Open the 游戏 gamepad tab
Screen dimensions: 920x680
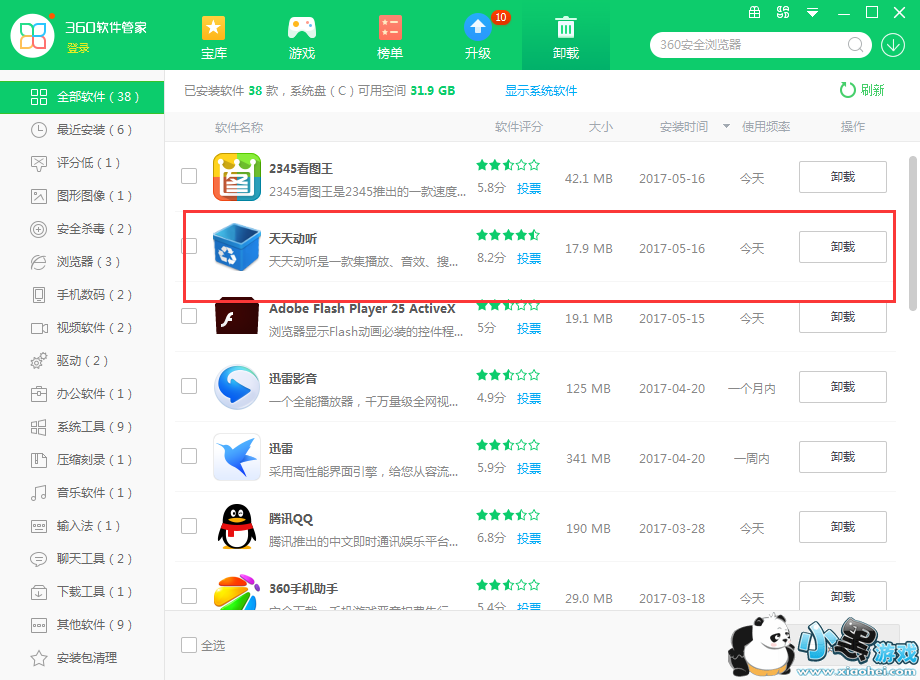click(302, 37)
